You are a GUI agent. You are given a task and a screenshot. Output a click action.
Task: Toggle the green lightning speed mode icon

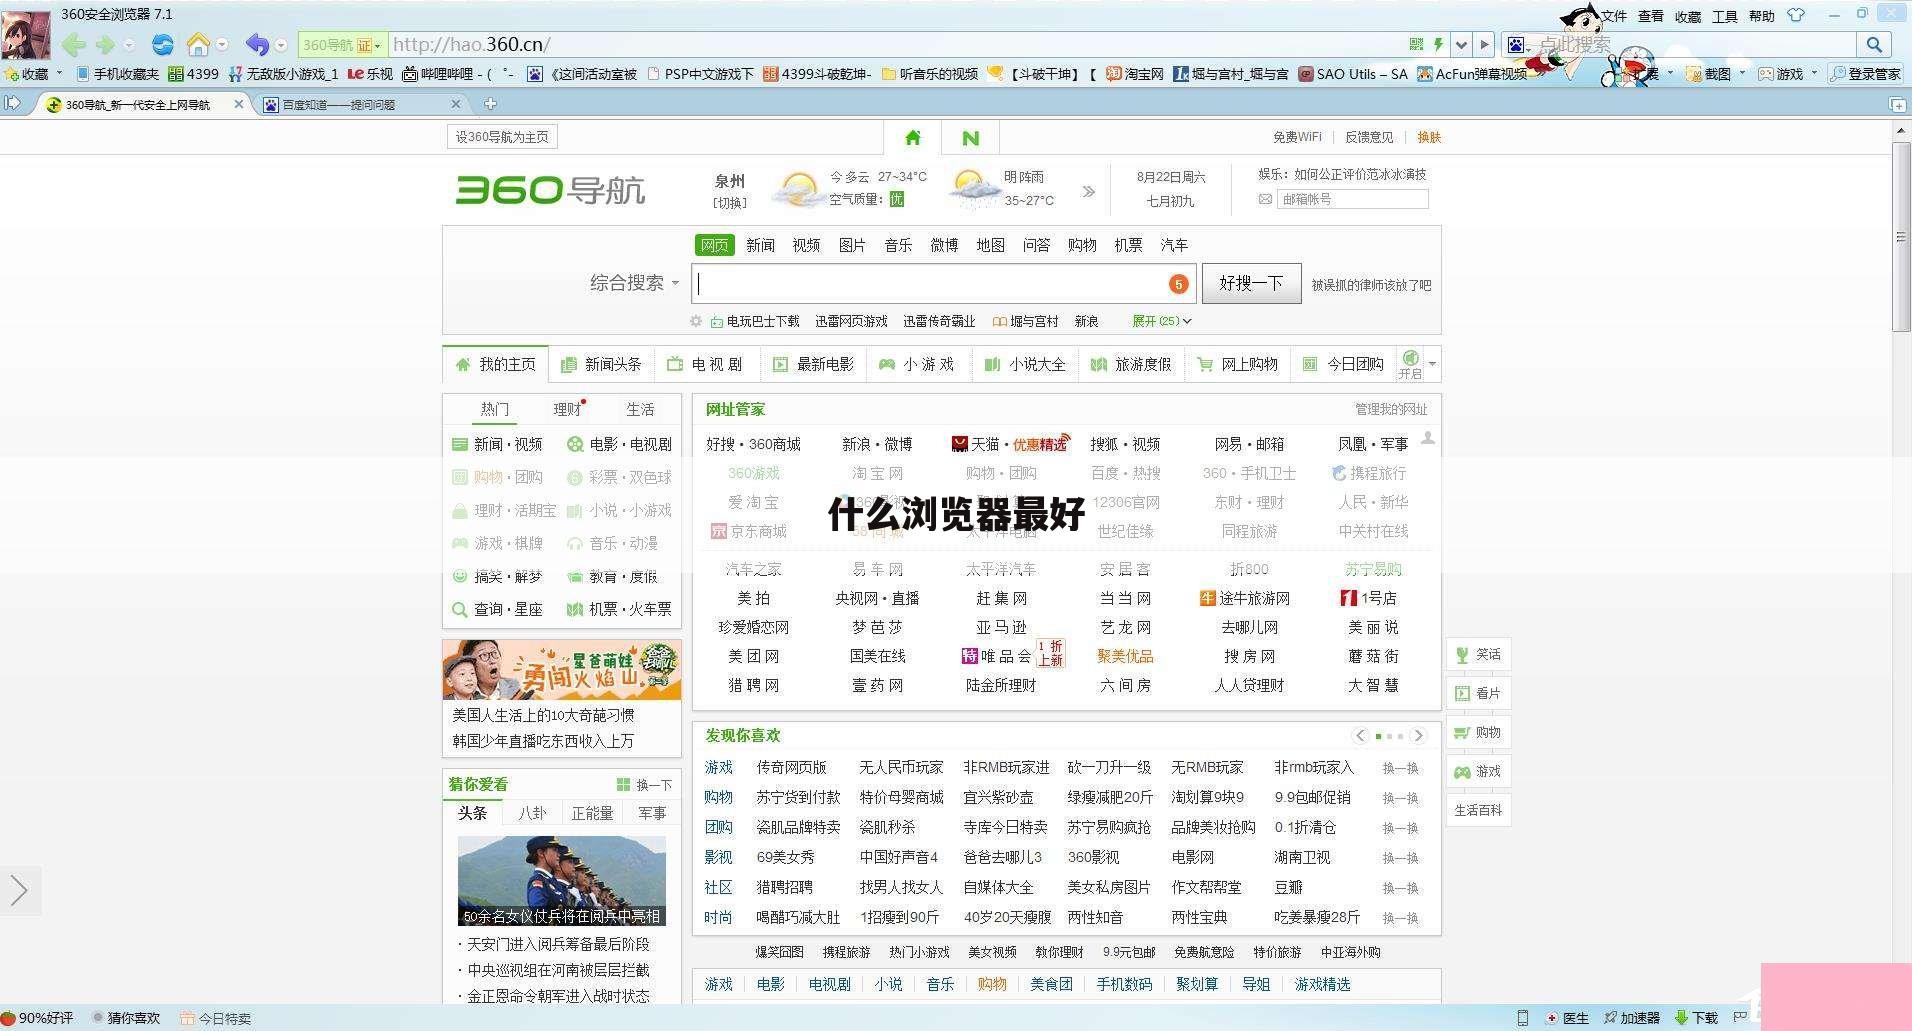pos(1438,44)
